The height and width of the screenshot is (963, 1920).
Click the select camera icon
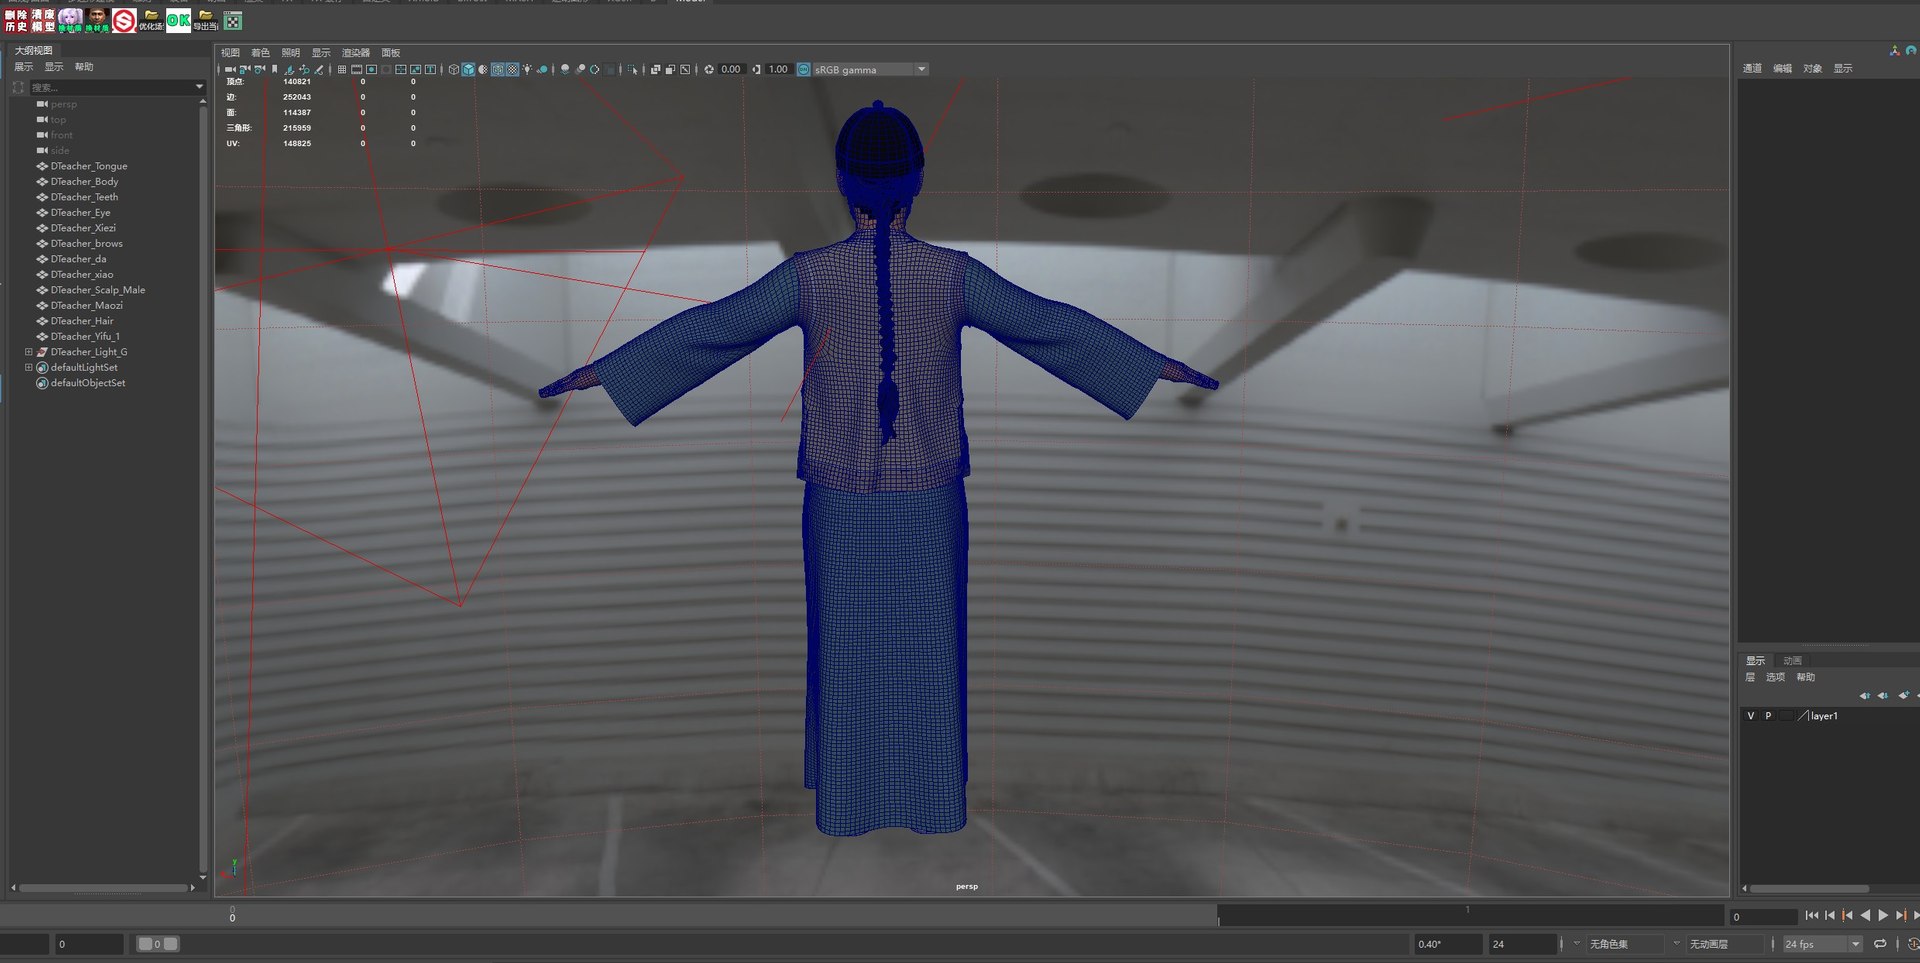tap(230, 70)
